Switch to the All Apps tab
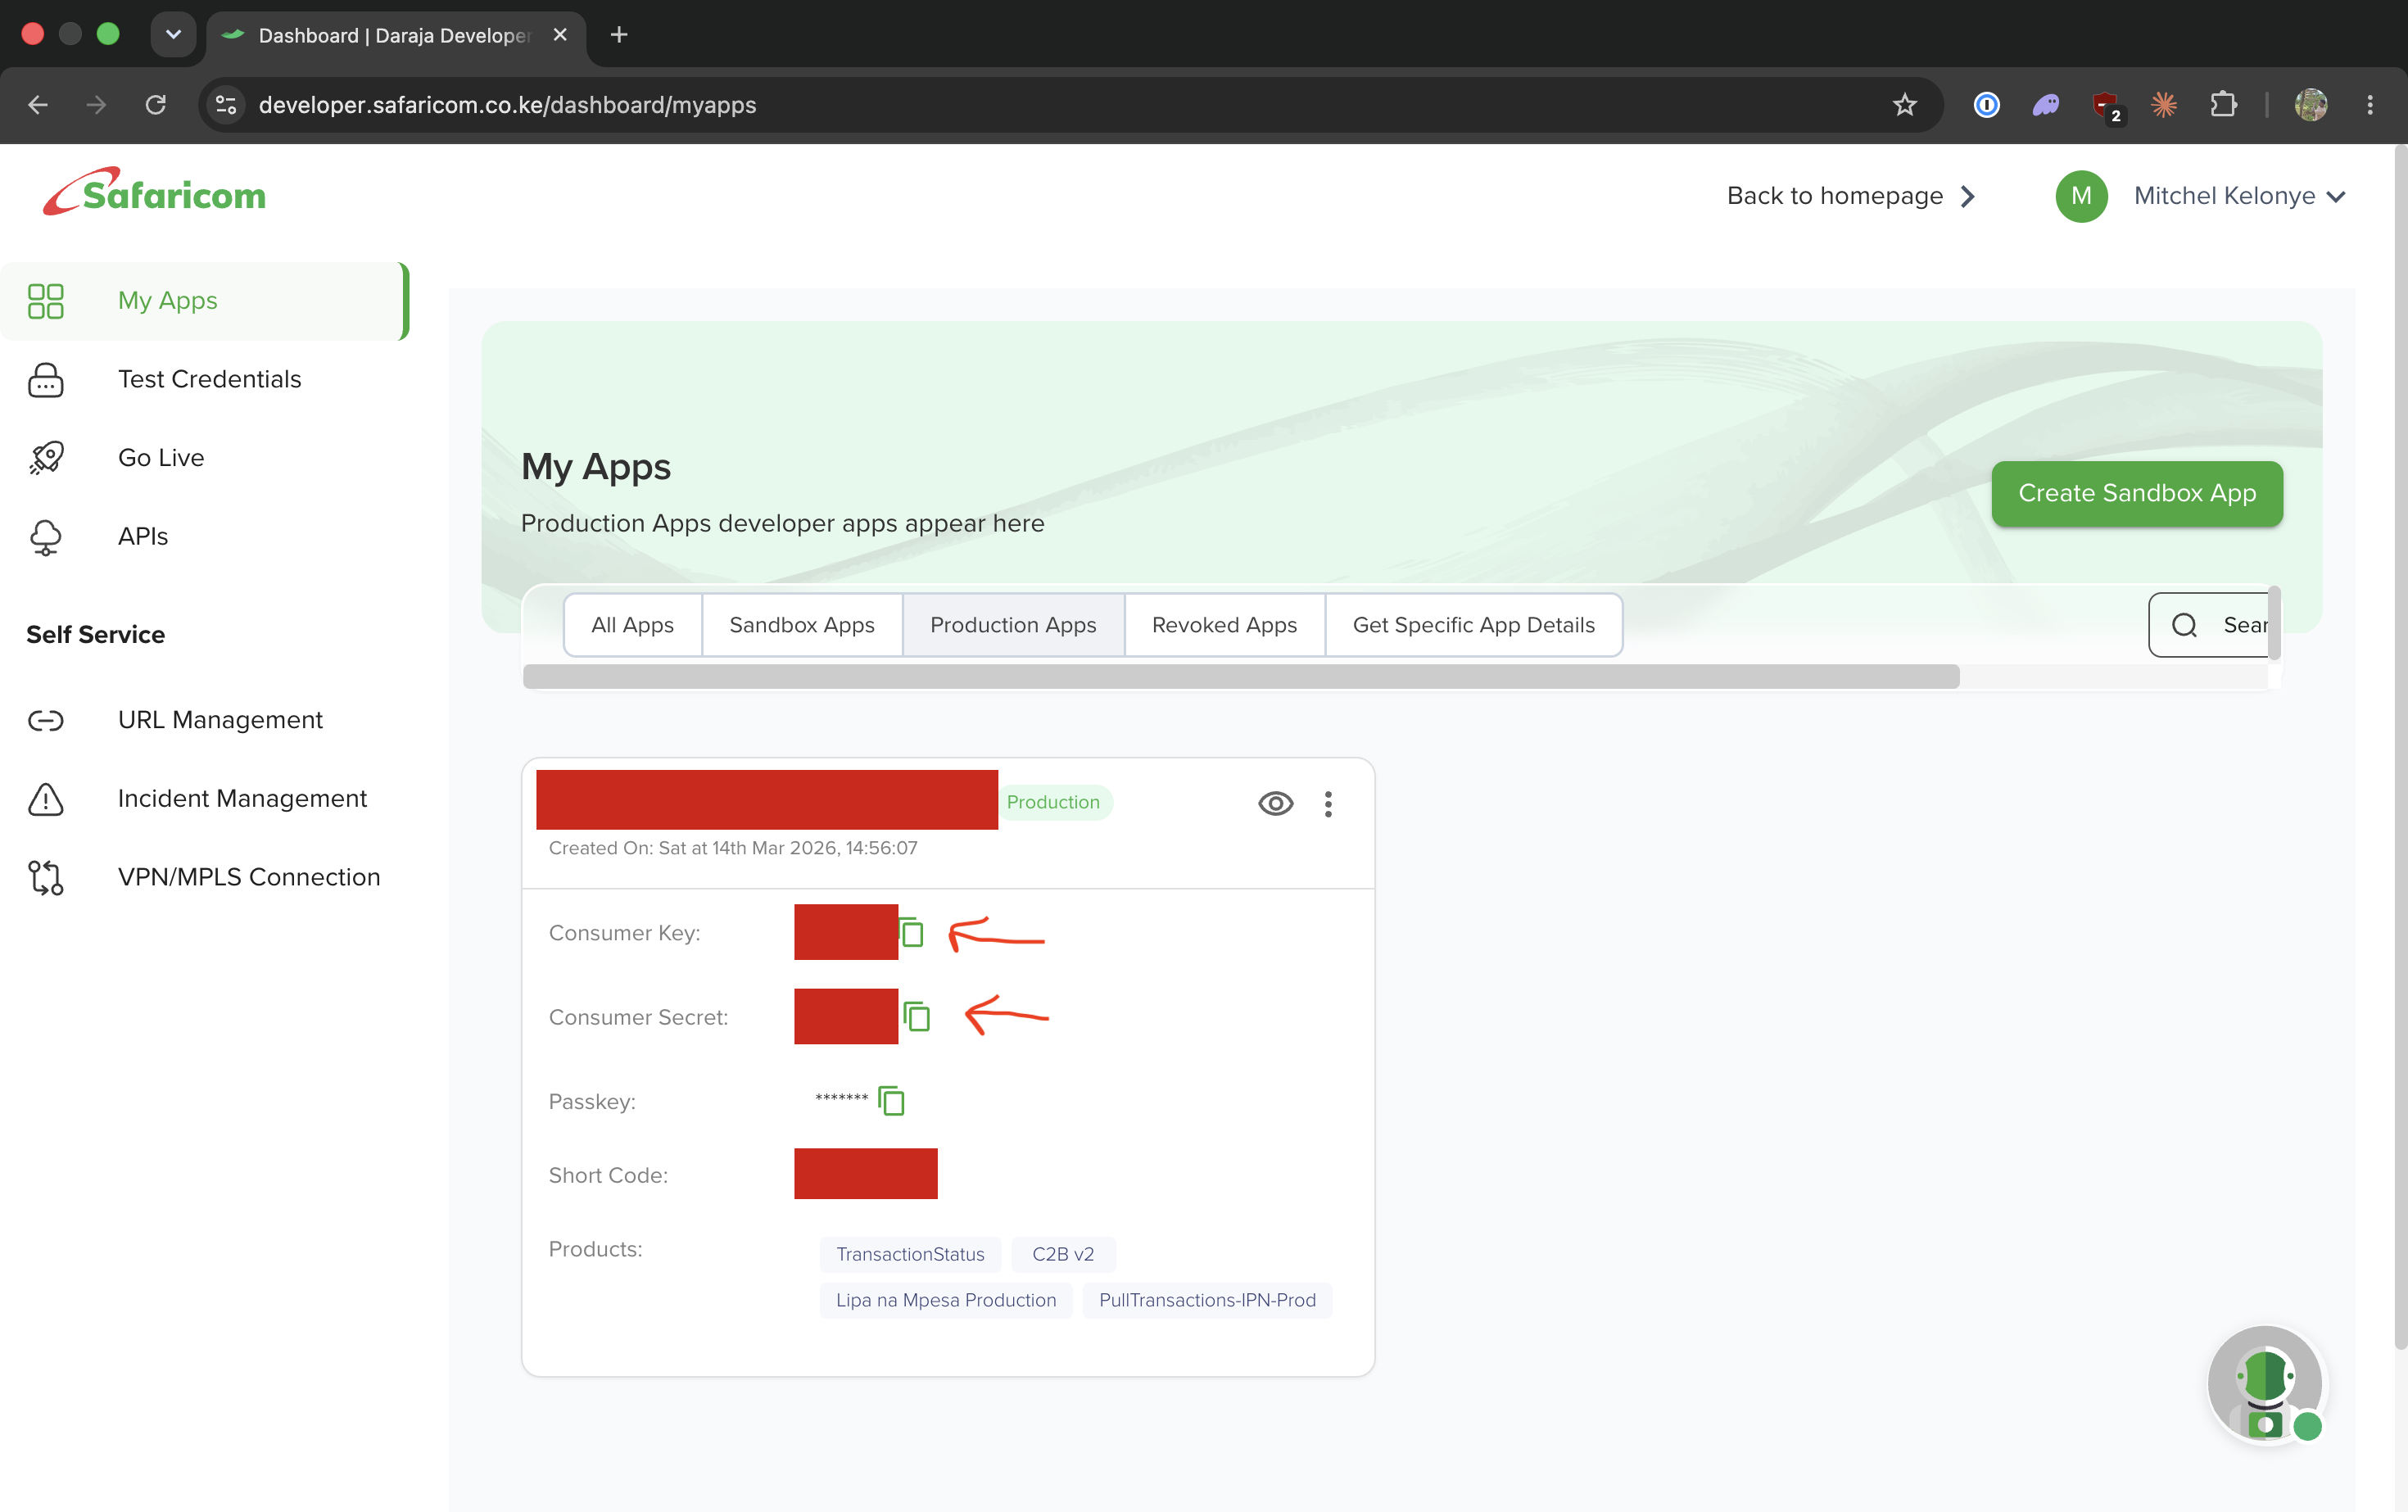The image size is (2408, 1512). click(x=632, y=625)
